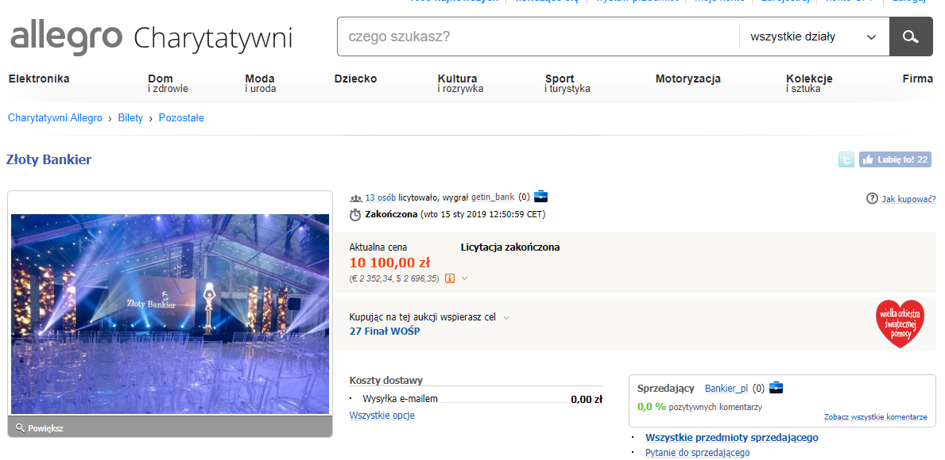The width and height of the screenshot is (945, 460).
Task: Open Zobacz wszystkie komentarze link
Action: [x=876, y=417]
